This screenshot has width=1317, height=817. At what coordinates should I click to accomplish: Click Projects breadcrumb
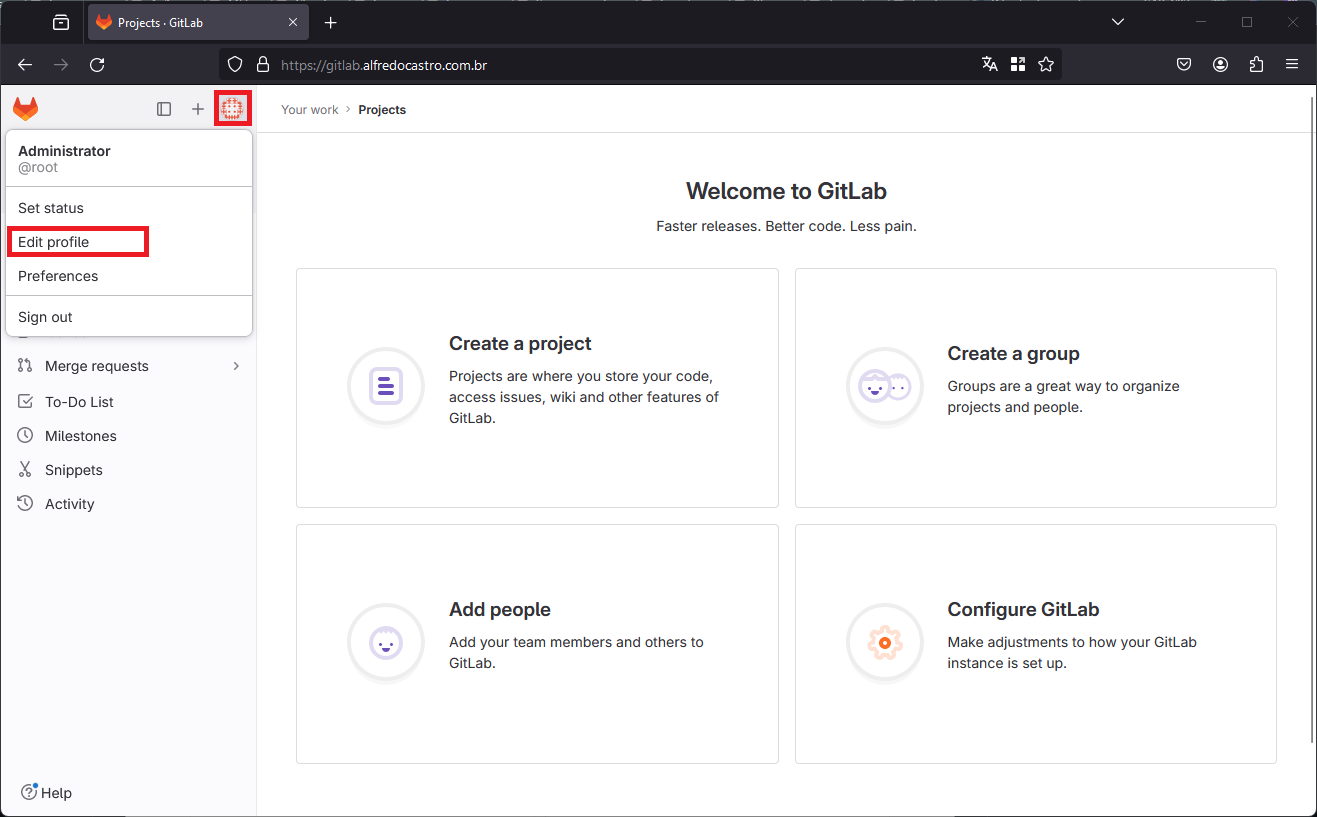(x=382, y=110)
